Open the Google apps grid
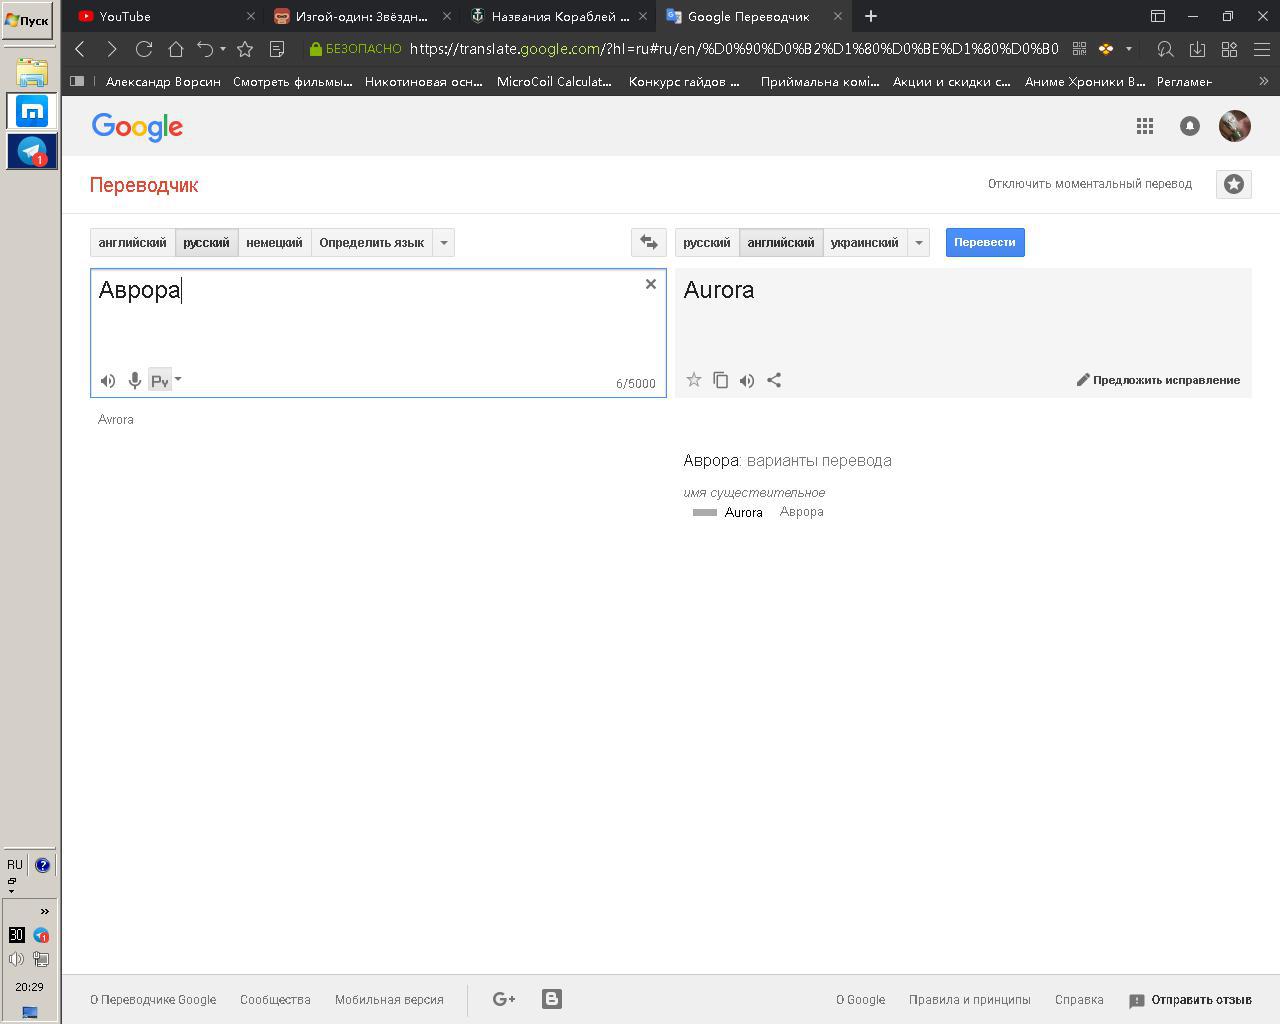Image resolution: width=1280 pixels, height=1024 pixels. point(1145,126)
